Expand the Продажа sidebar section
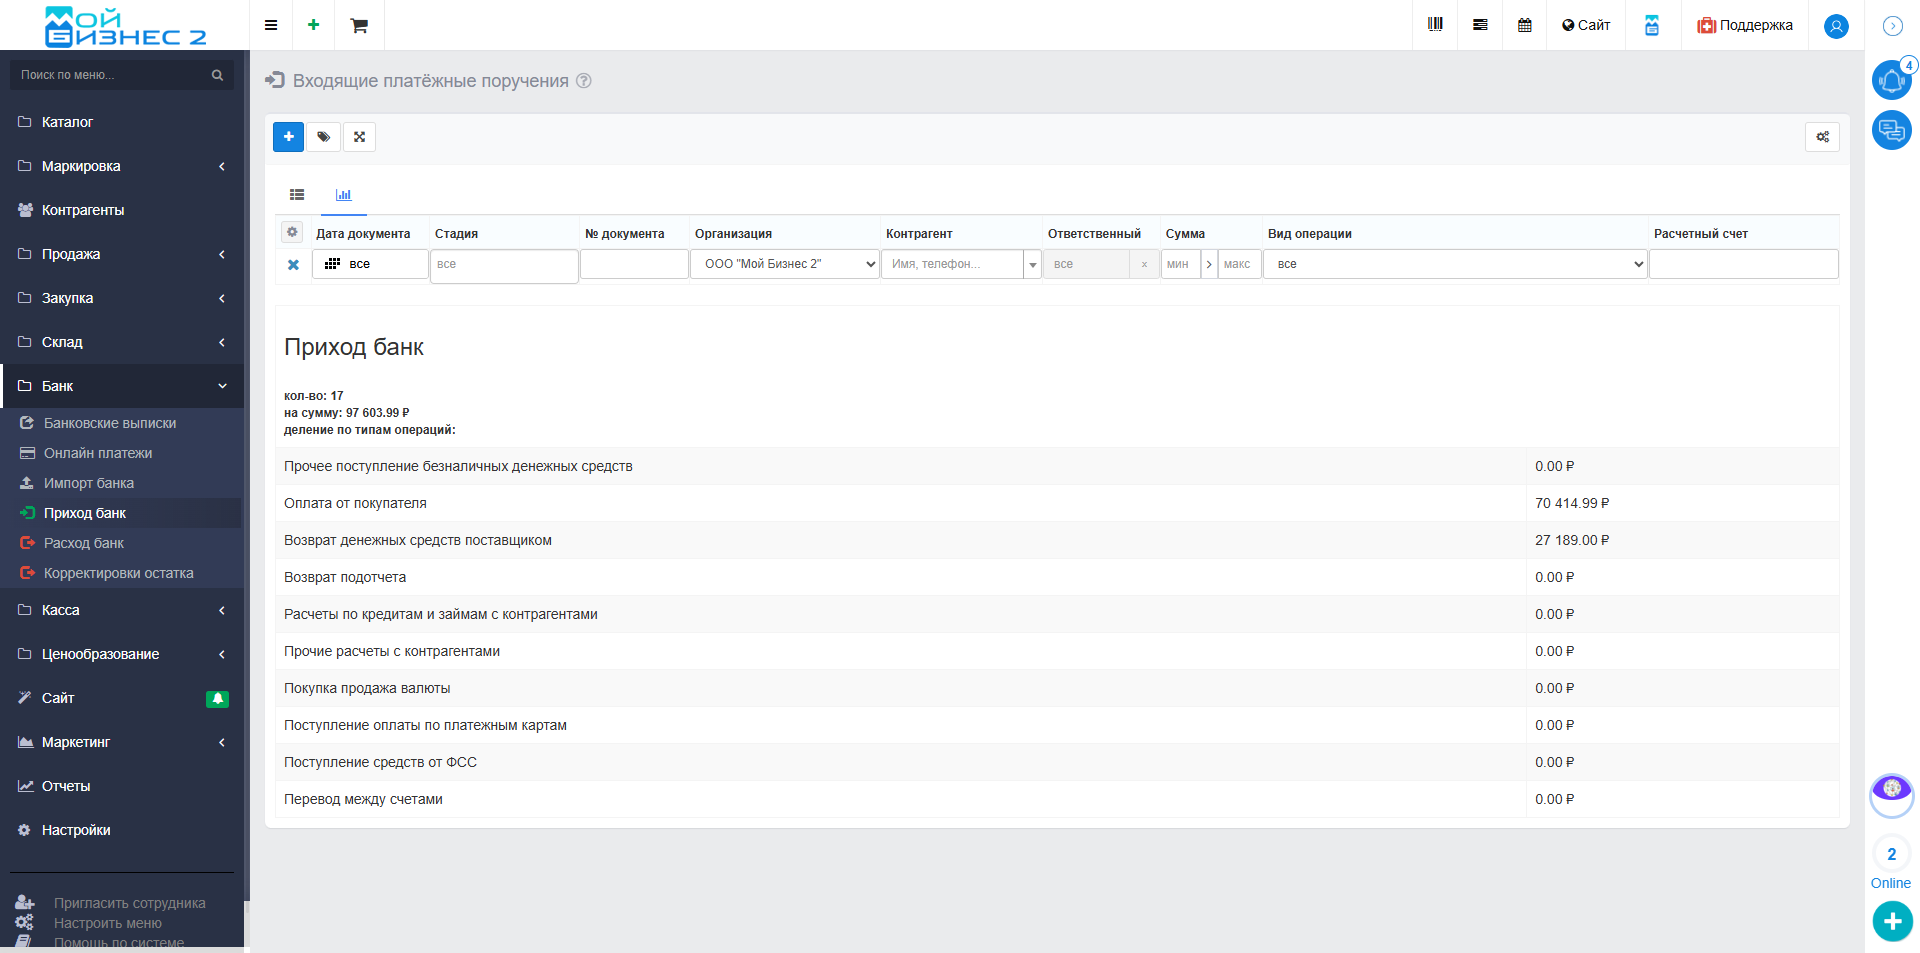The image size is (1920, 953). click(x=122, y=254)
